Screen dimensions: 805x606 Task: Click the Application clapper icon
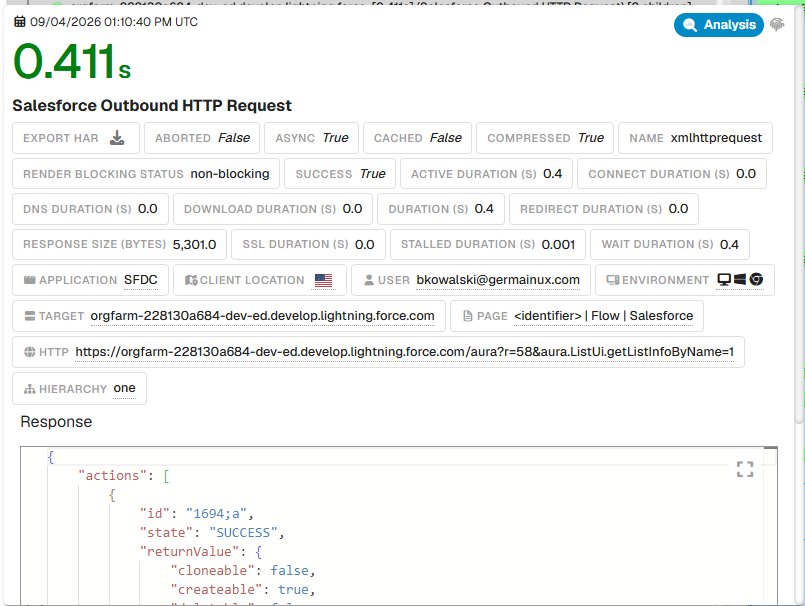click(x=30, y=280)
